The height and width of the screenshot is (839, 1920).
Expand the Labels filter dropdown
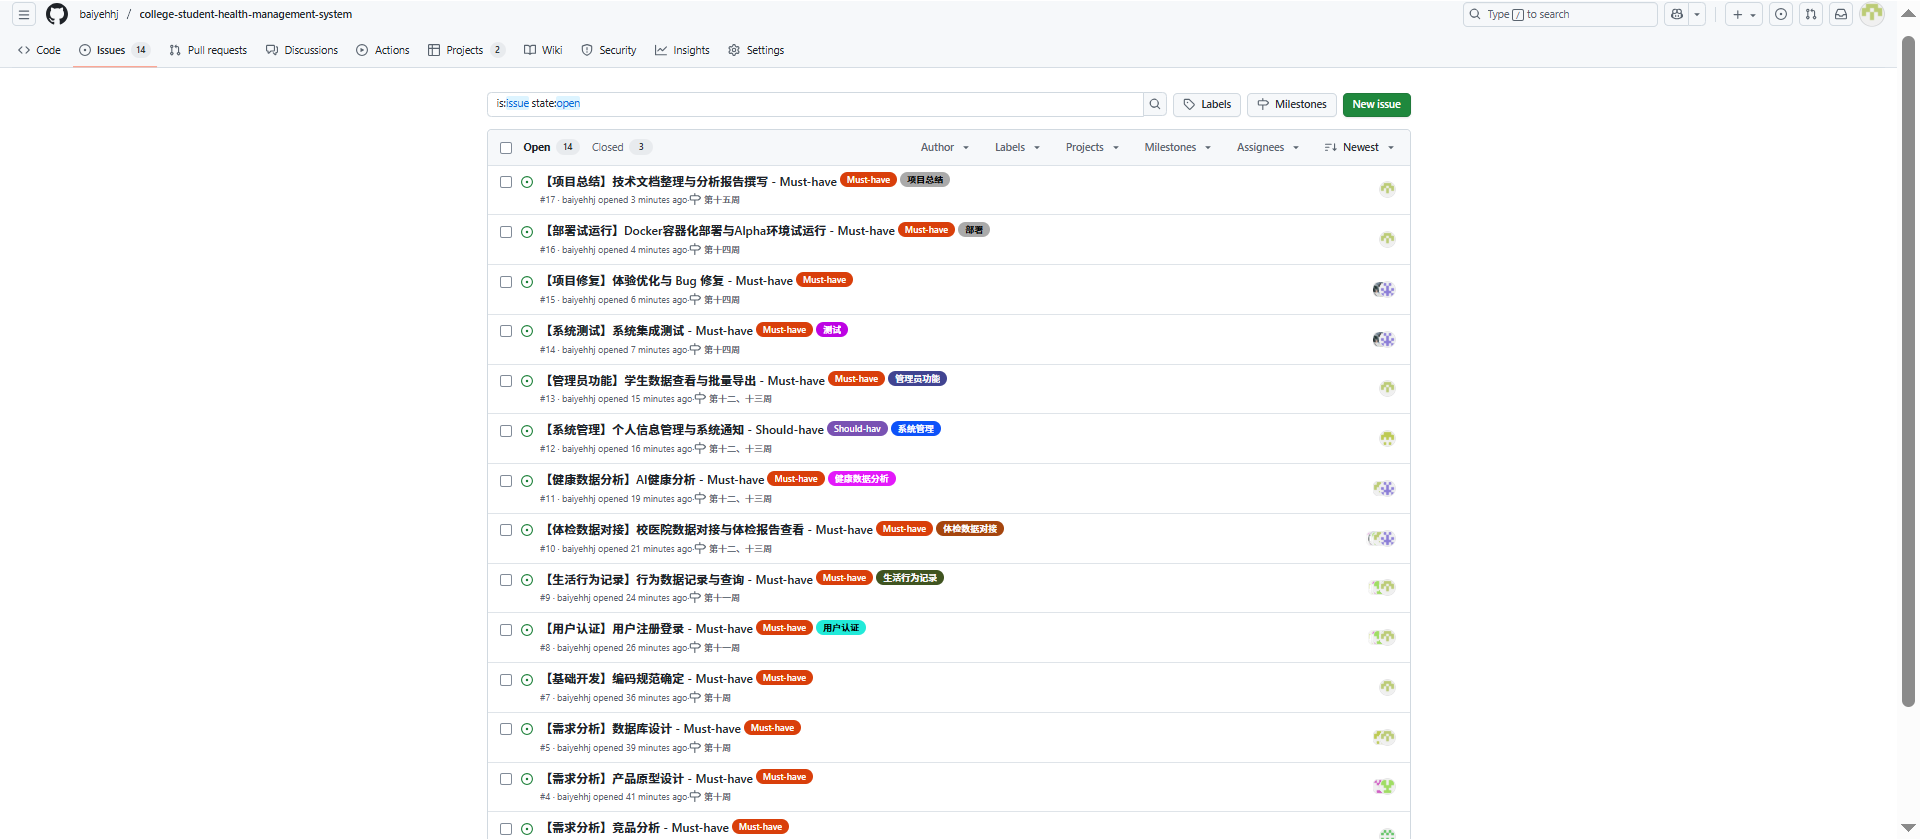click(1017, 148)
